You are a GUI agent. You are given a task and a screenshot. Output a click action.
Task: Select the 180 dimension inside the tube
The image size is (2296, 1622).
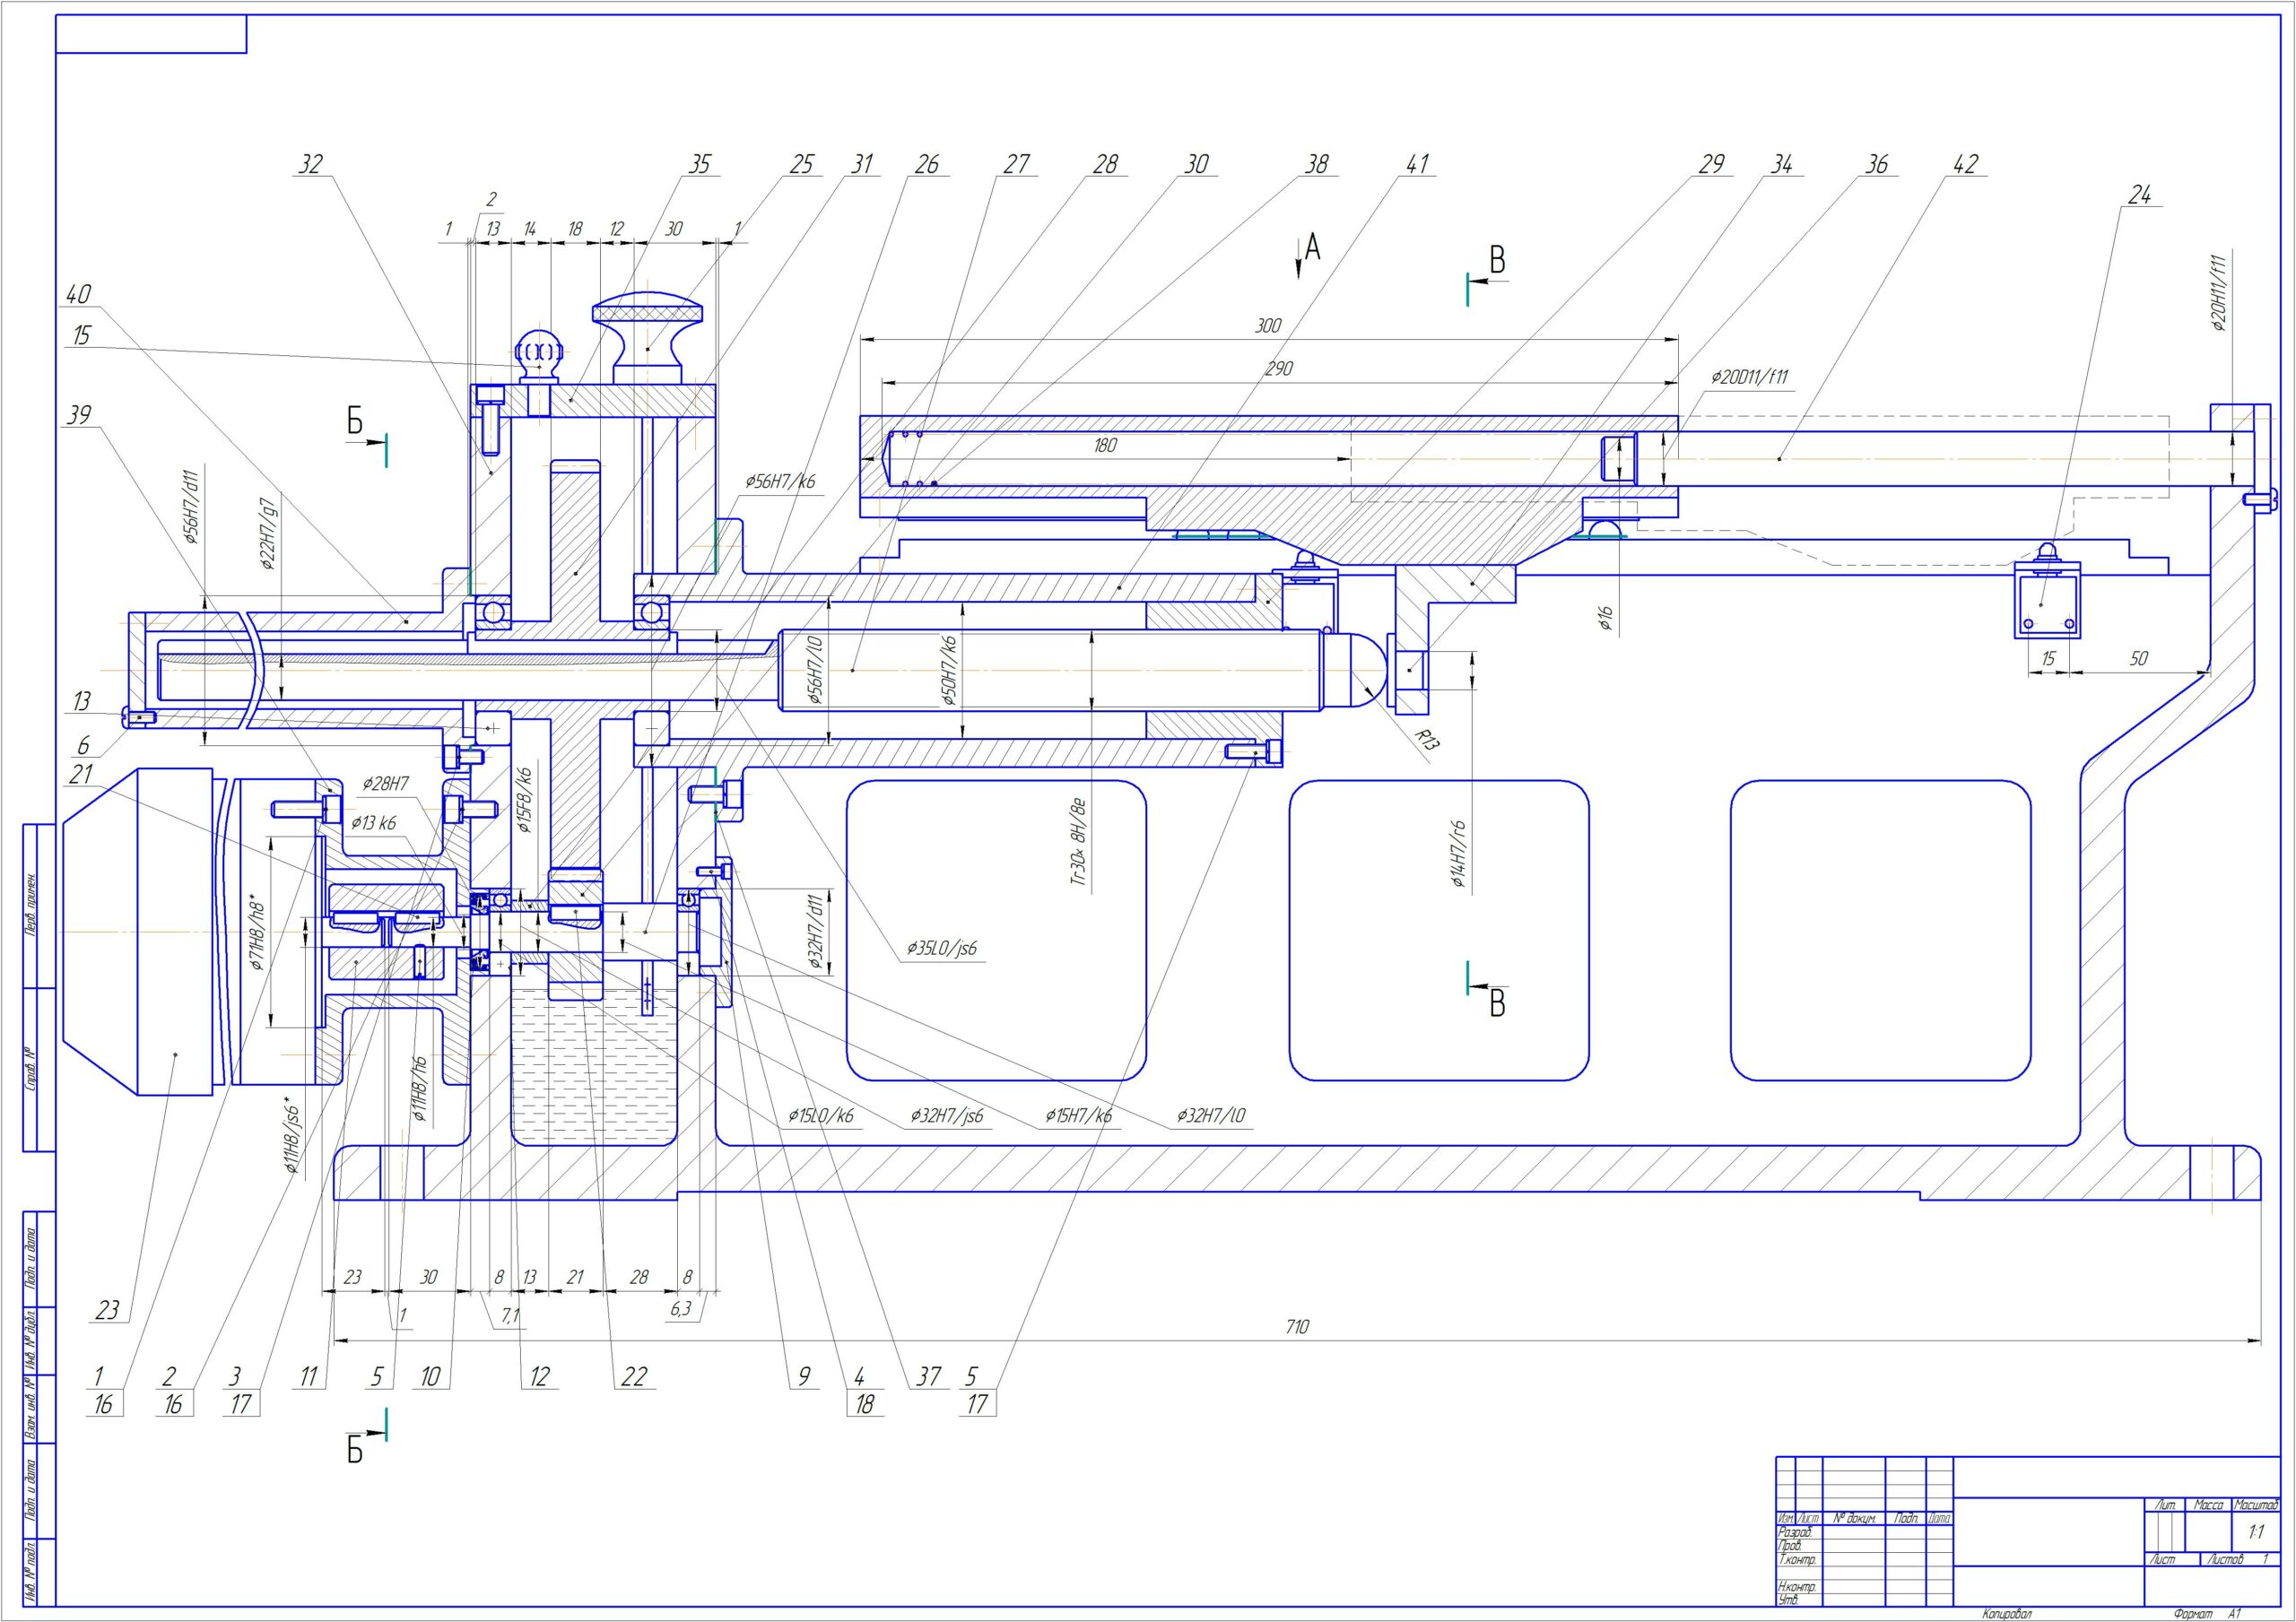click(1104, 445)
